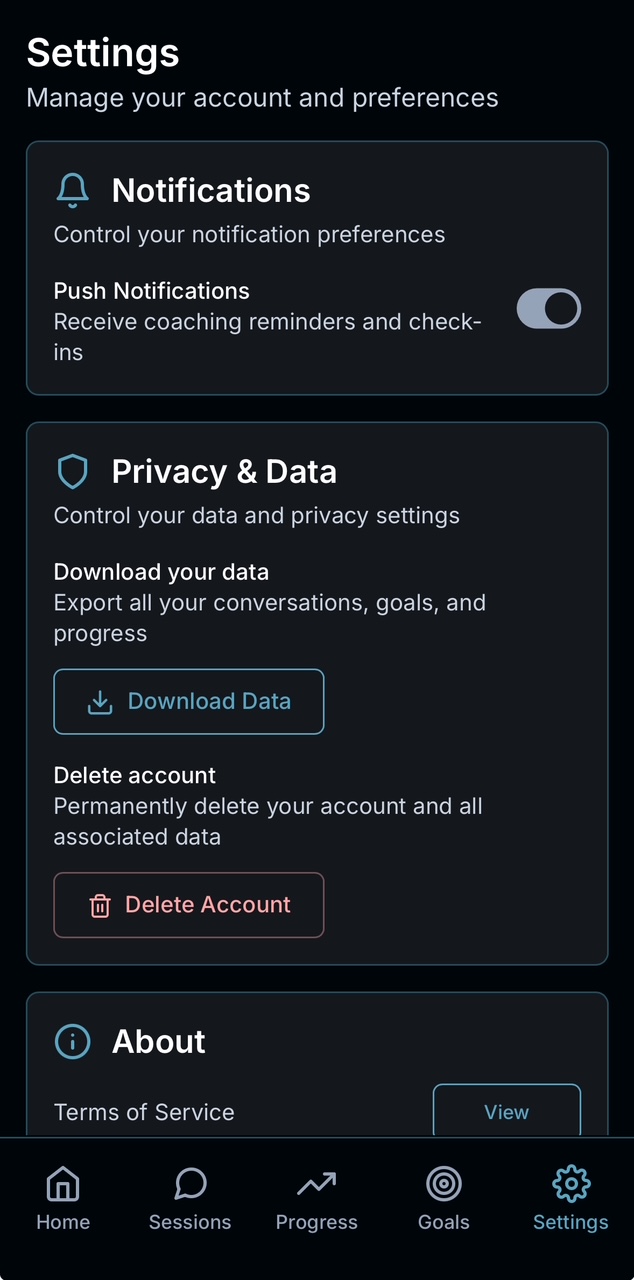The width and height of the screenshot is (634, 1280).
Task: Select the Home icon in bottom navigation
Action: 63,1183
